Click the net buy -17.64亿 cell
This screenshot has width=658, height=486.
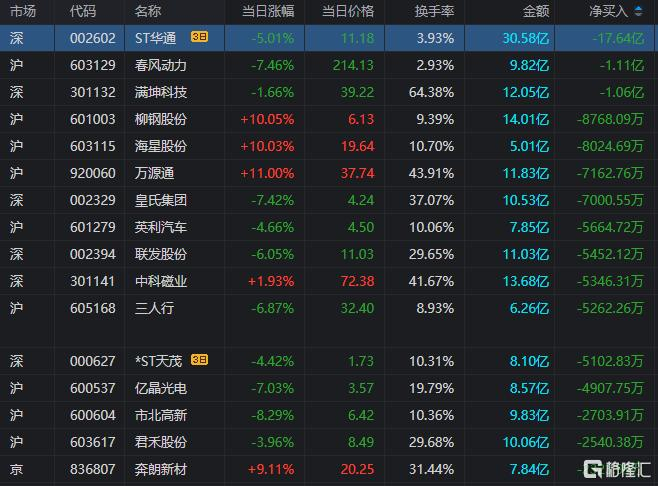coord(618,38)
